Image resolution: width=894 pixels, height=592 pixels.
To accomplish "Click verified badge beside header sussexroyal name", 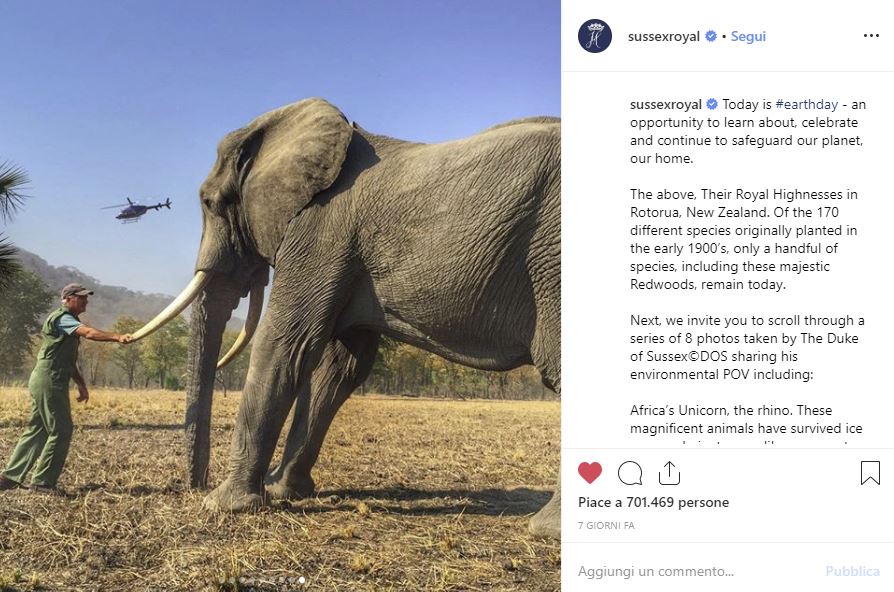I will click(x=711, y=36).
